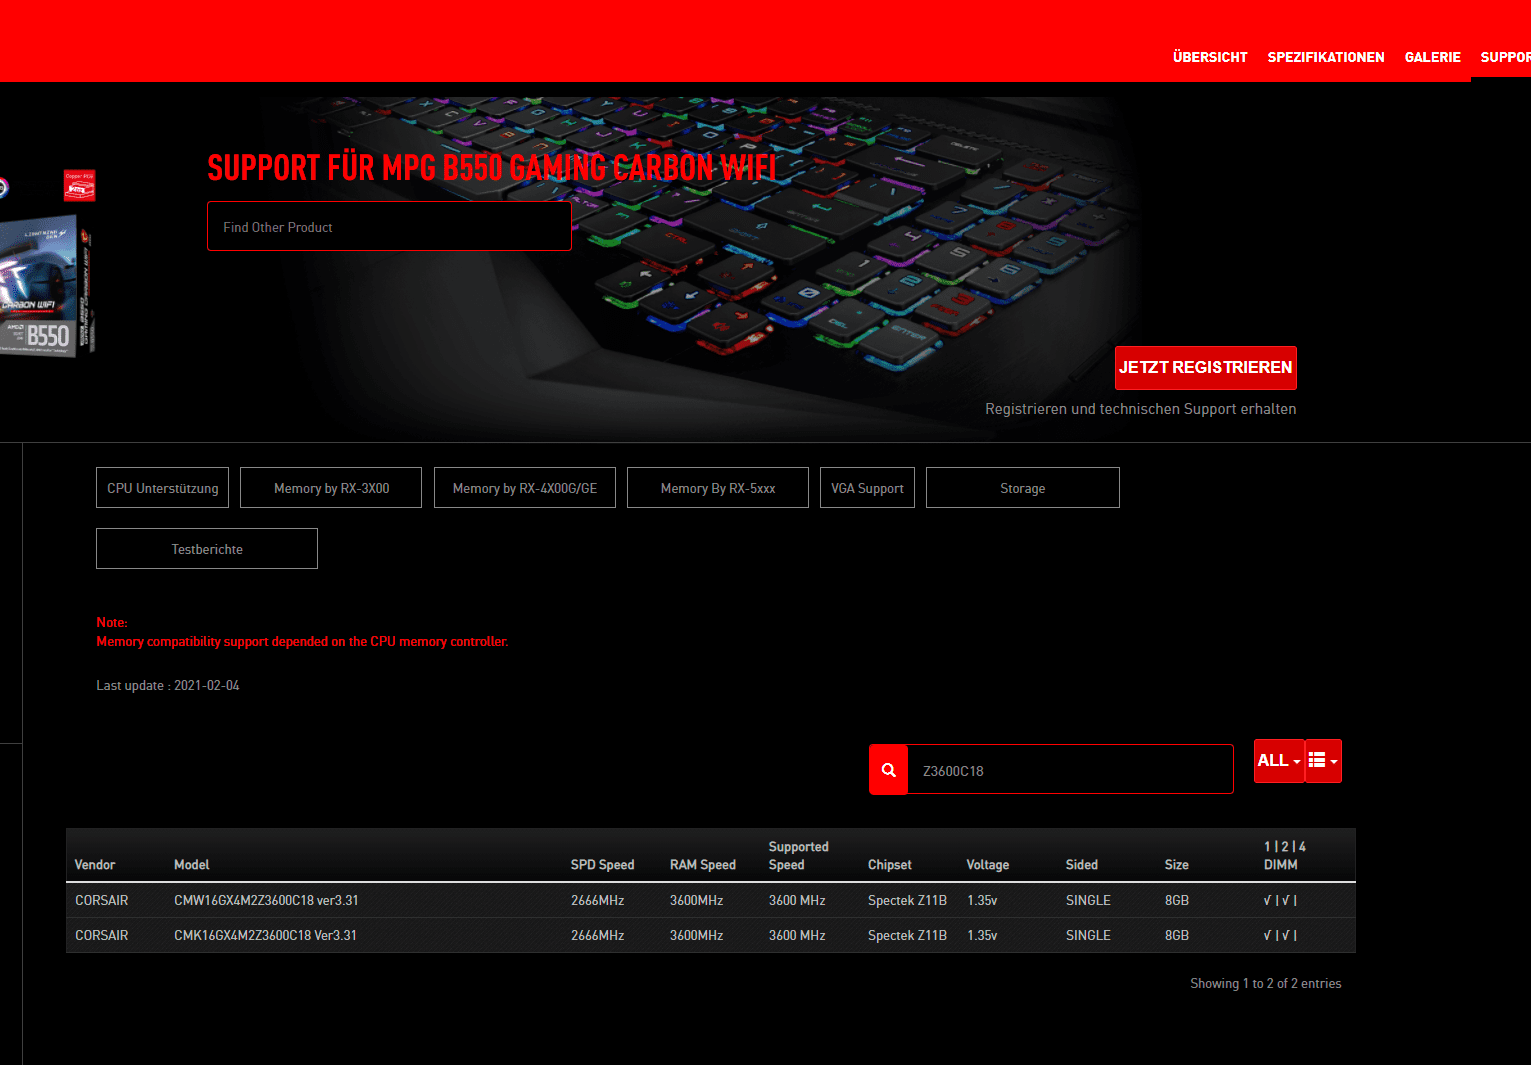Expand the ALL filter dropdown

point(1279,761)
